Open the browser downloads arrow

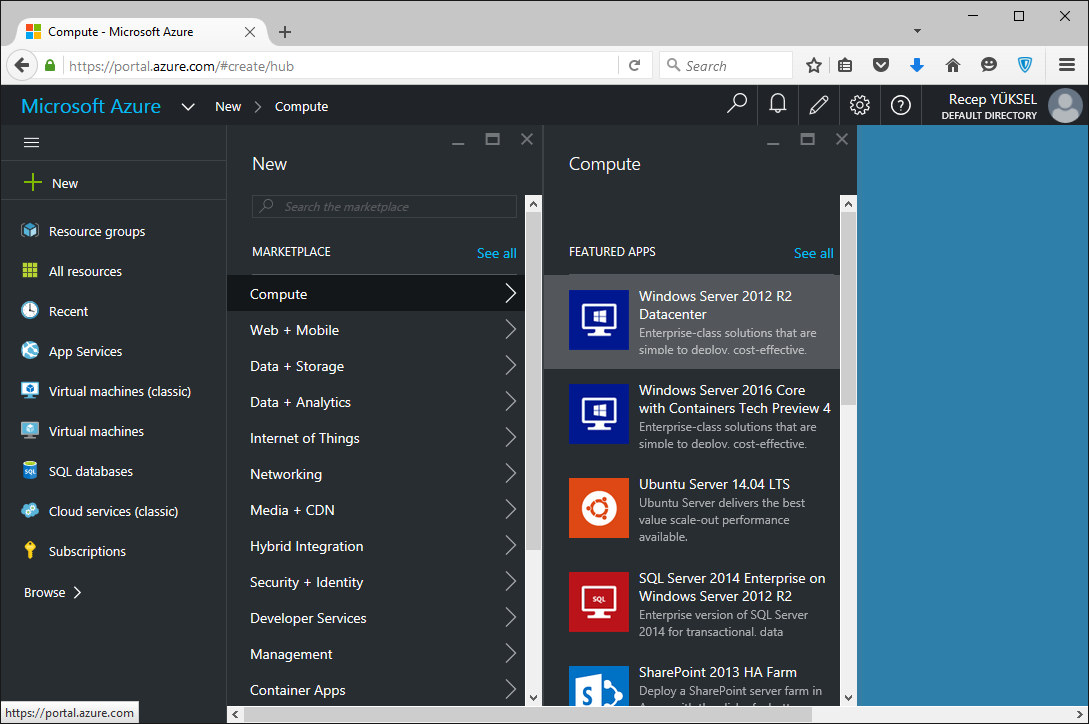(917, 65)
